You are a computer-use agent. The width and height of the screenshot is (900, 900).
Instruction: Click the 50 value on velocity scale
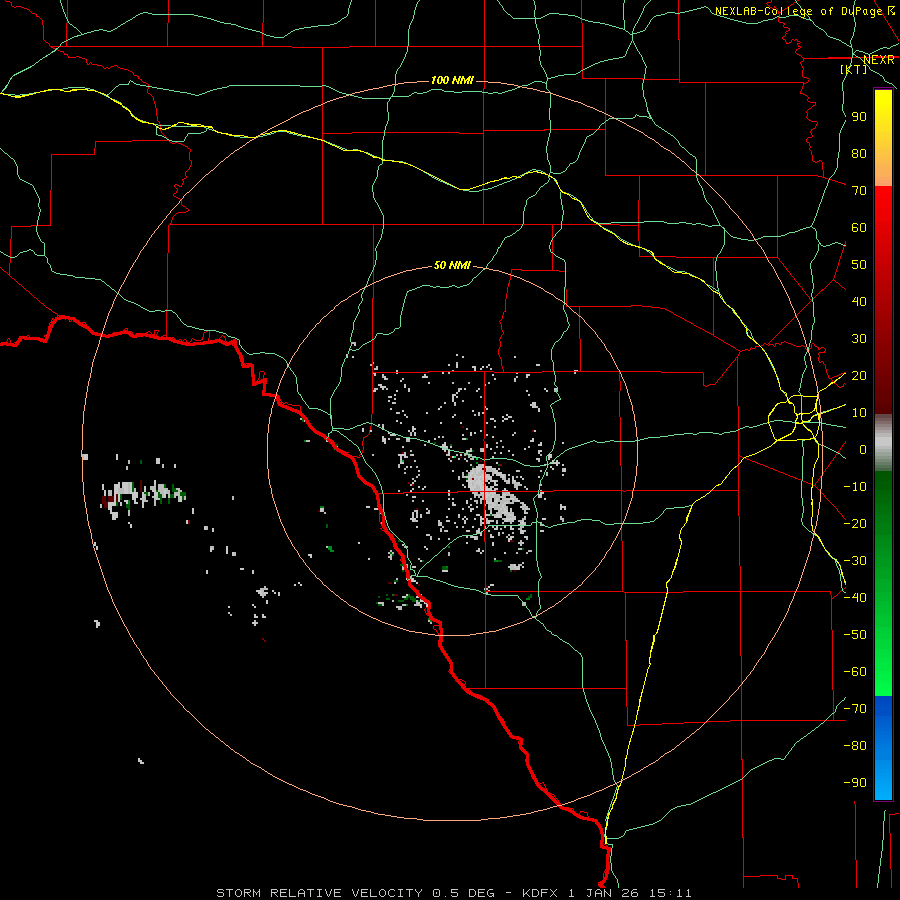point(859,265)
